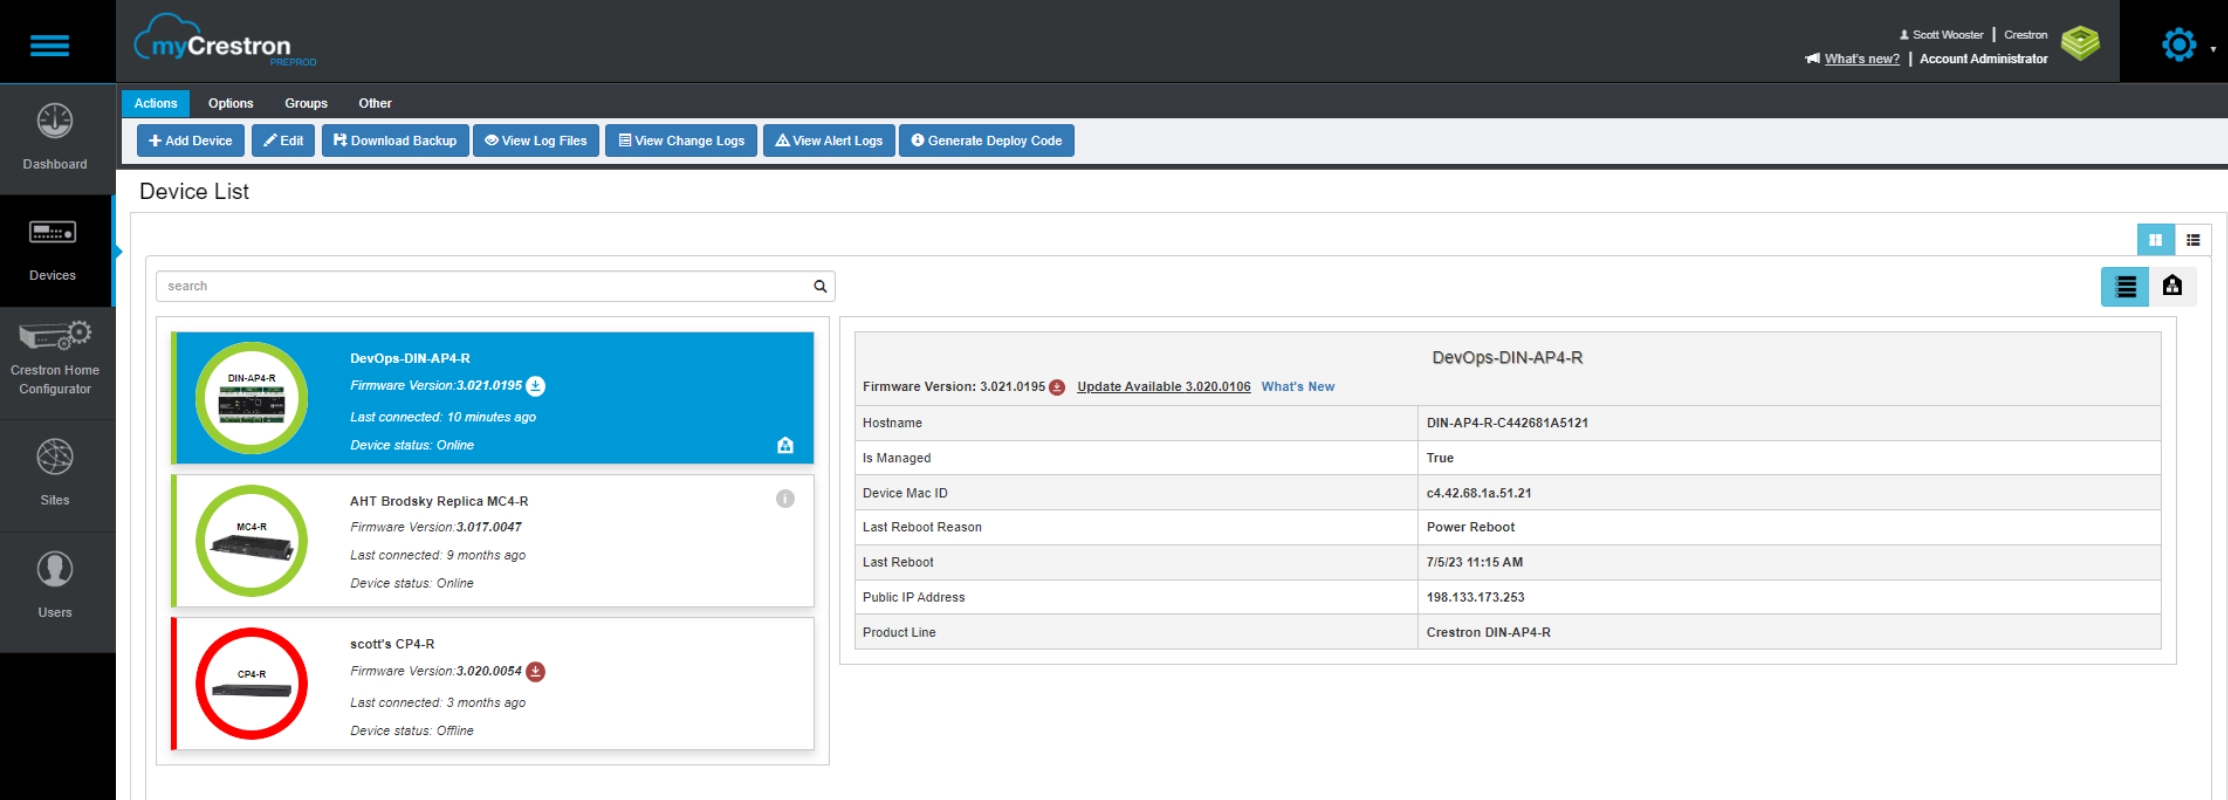2228x800 pixels.
Task: Switch to the Other tab
Action: coord(375,103)
